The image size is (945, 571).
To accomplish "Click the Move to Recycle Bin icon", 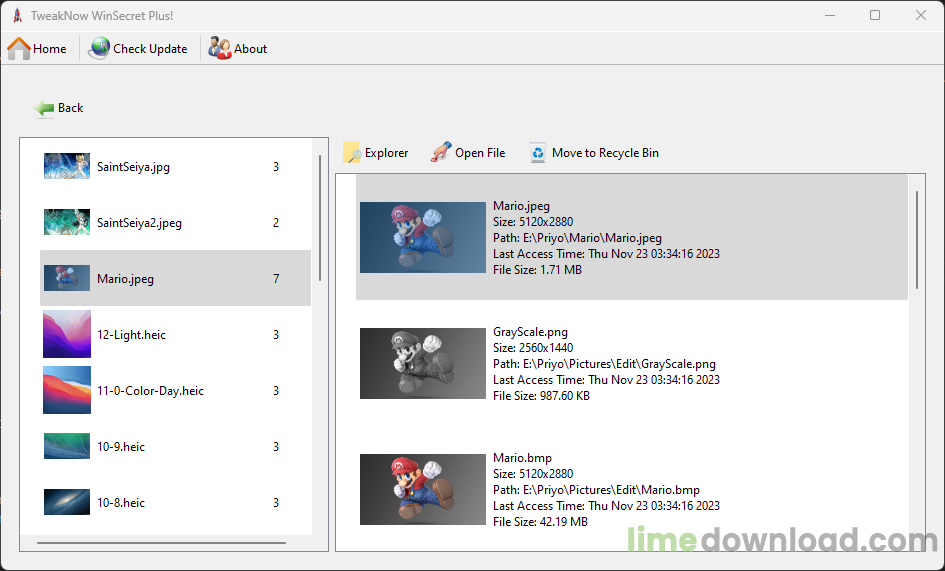I will (538, 153).
